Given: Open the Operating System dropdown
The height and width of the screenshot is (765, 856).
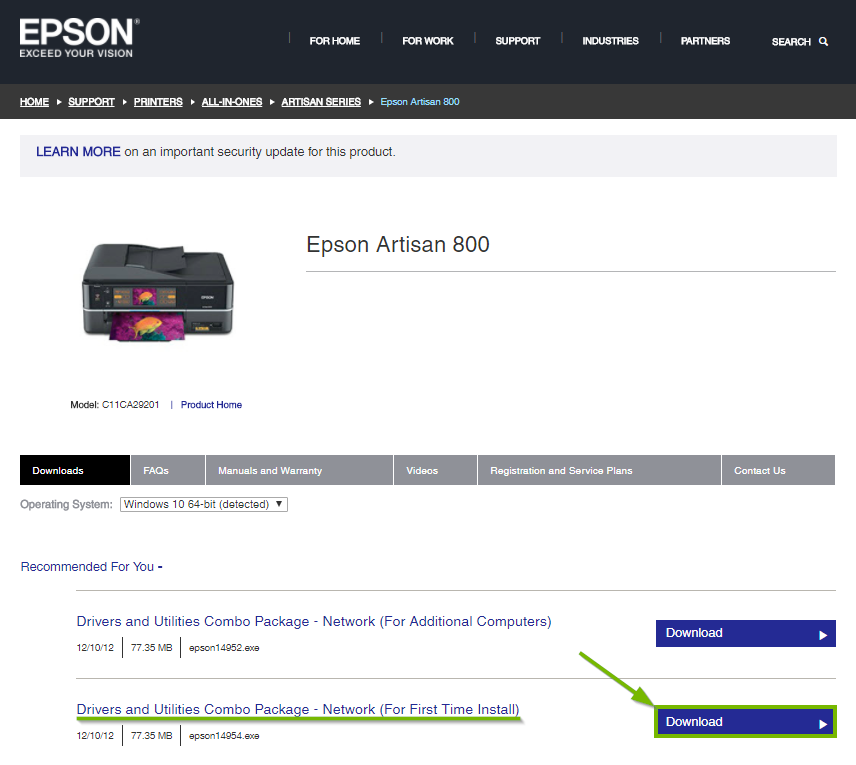Looking at the screenshot, I should [203, 504].
